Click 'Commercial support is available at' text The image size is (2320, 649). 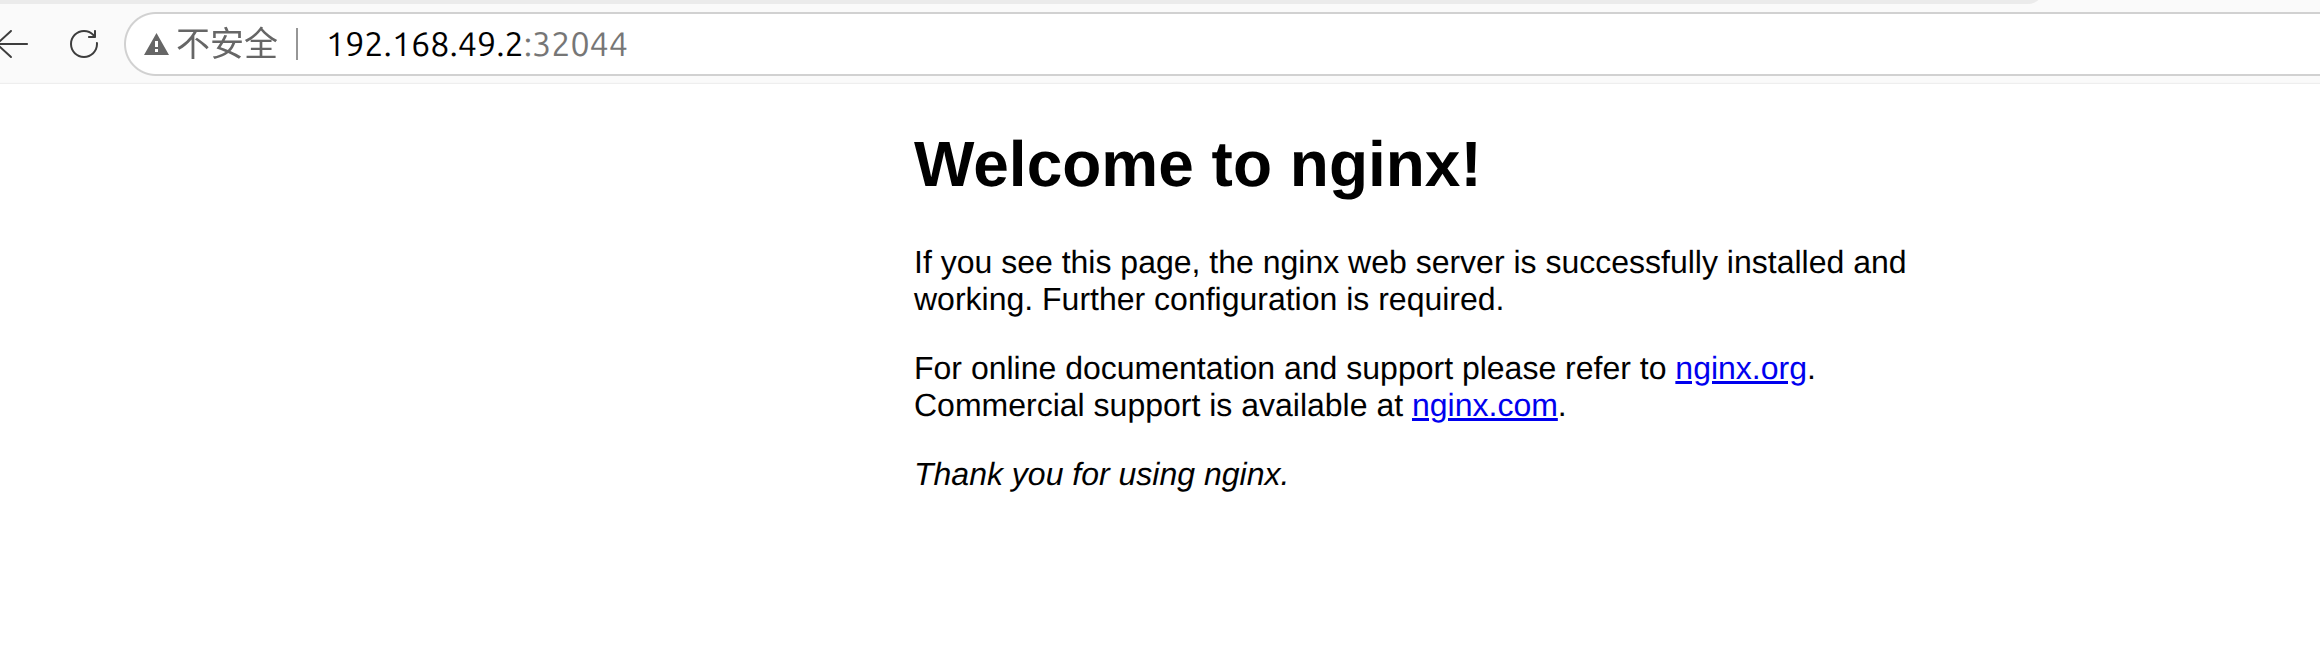click(x=1158, y=406)
